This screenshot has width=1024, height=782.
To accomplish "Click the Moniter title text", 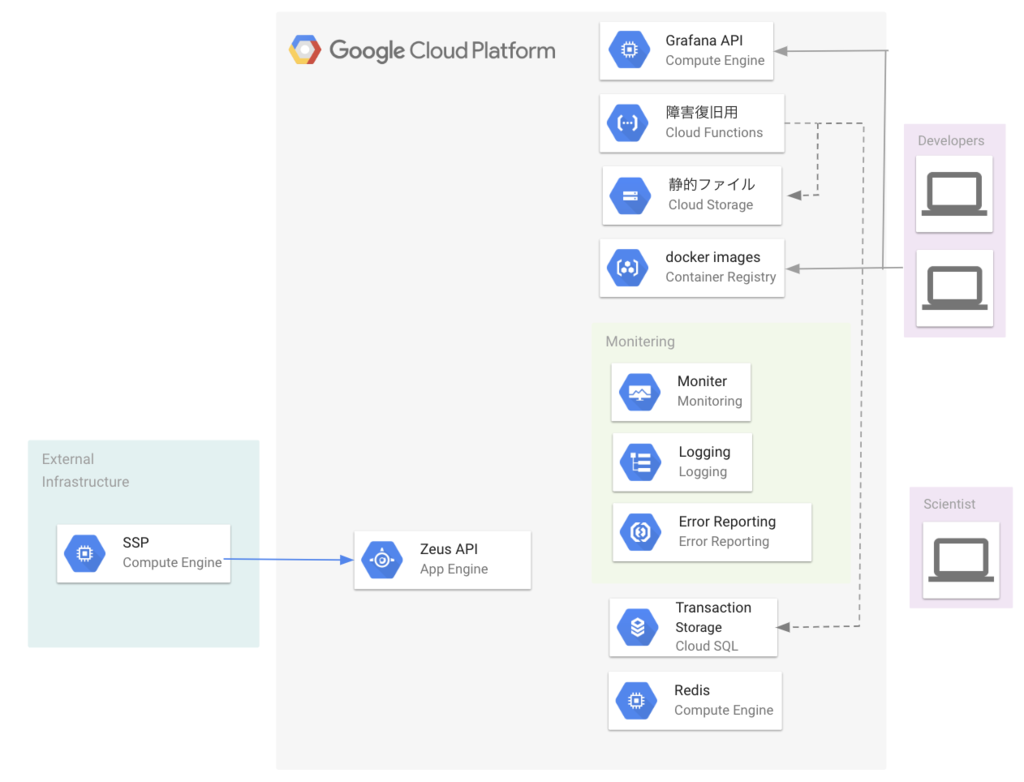I will 701,382.
